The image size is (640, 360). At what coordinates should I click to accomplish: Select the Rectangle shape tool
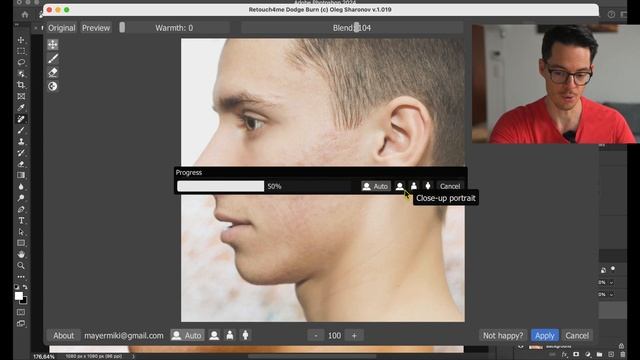coord(21,243)
